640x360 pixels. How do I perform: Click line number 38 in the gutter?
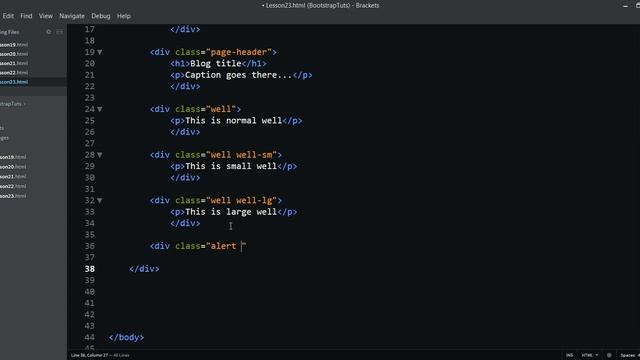pos(89,269)
